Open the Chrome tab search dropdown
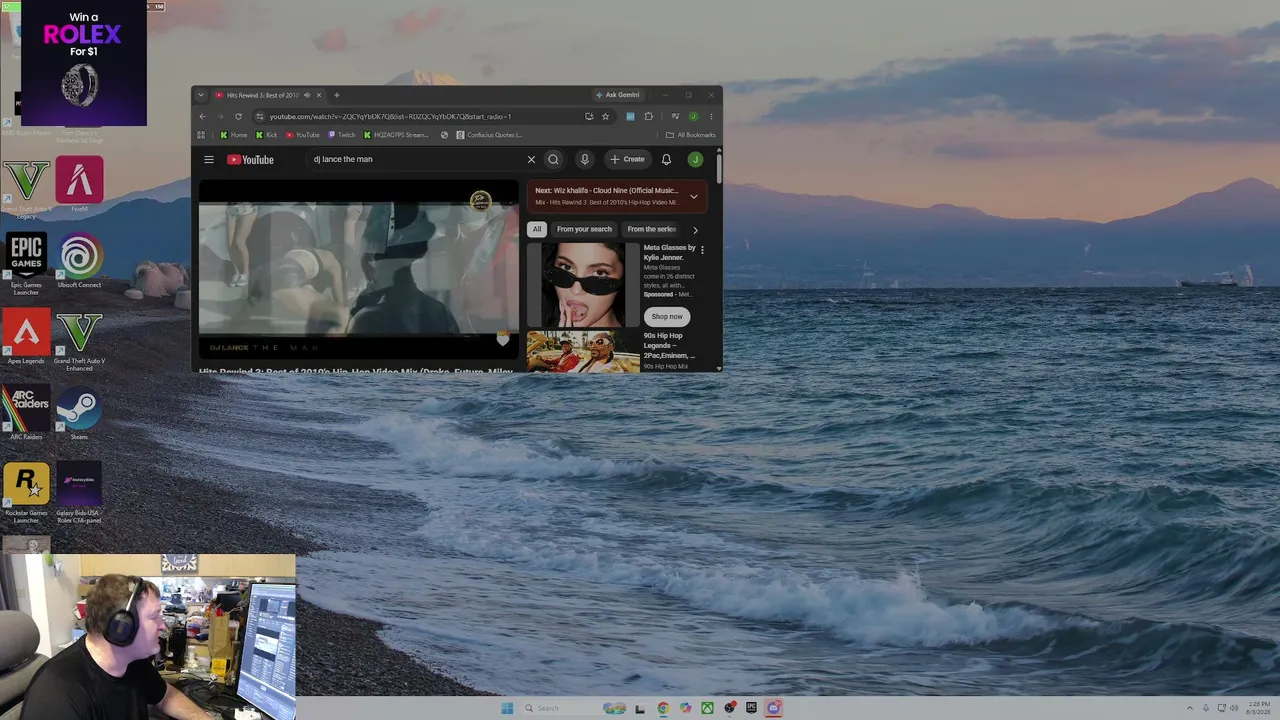The image size is (1280, 720). tap(201, 95)
